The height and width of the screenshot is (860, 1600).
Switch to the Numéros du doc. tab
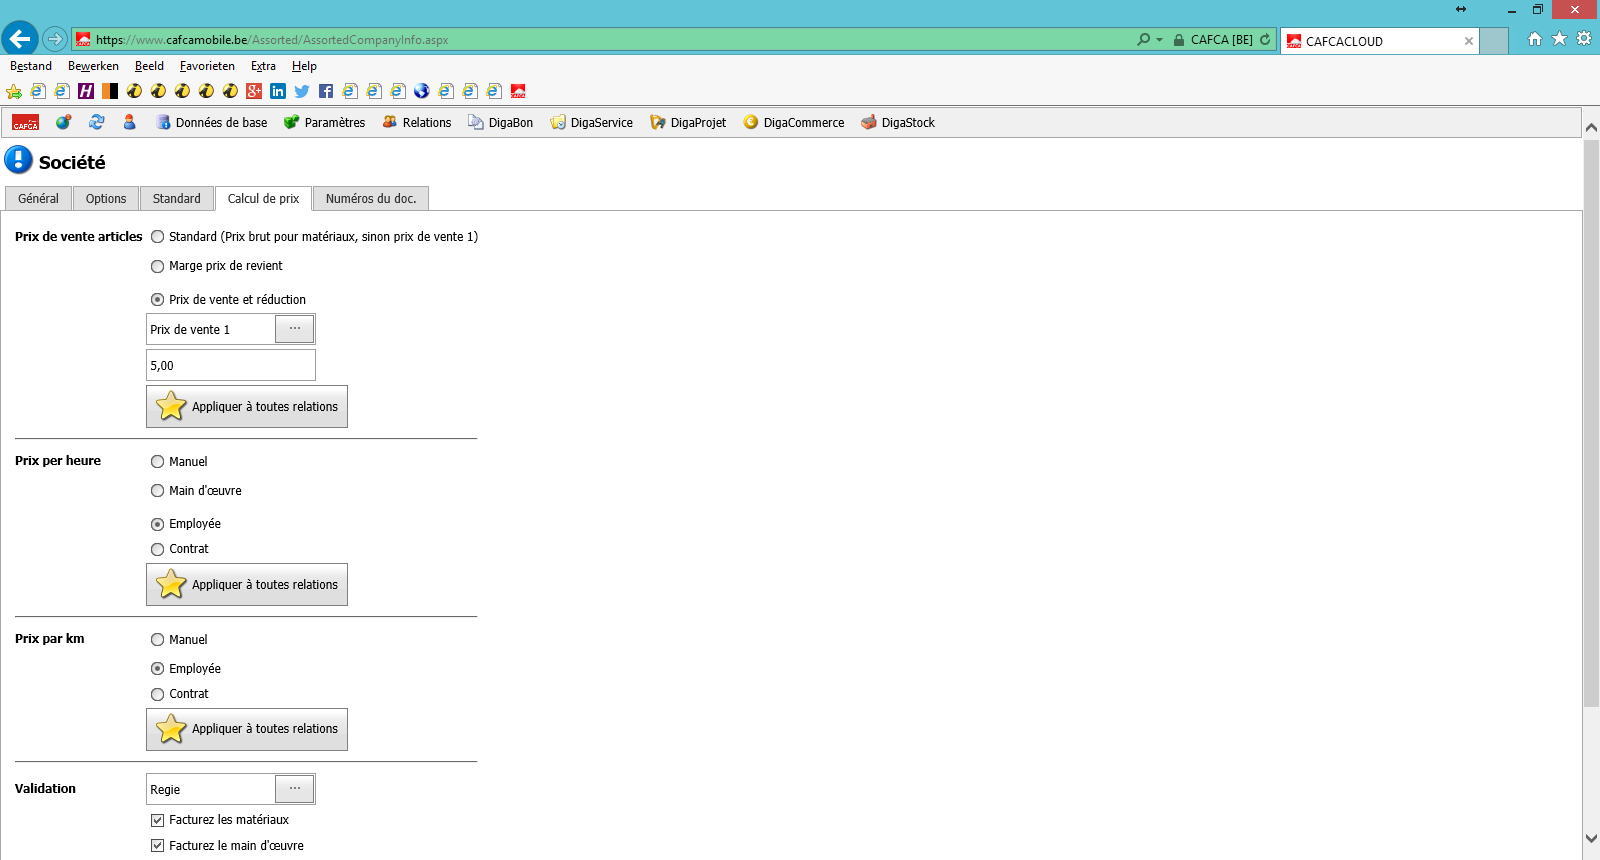(x=371, y=199)
